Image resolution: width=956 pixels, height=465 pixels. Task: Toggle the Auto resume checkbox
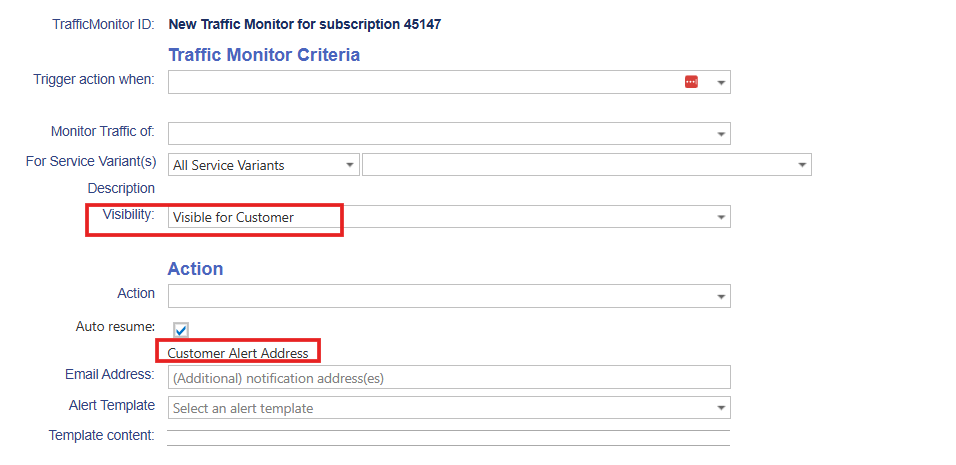[182, 330]
